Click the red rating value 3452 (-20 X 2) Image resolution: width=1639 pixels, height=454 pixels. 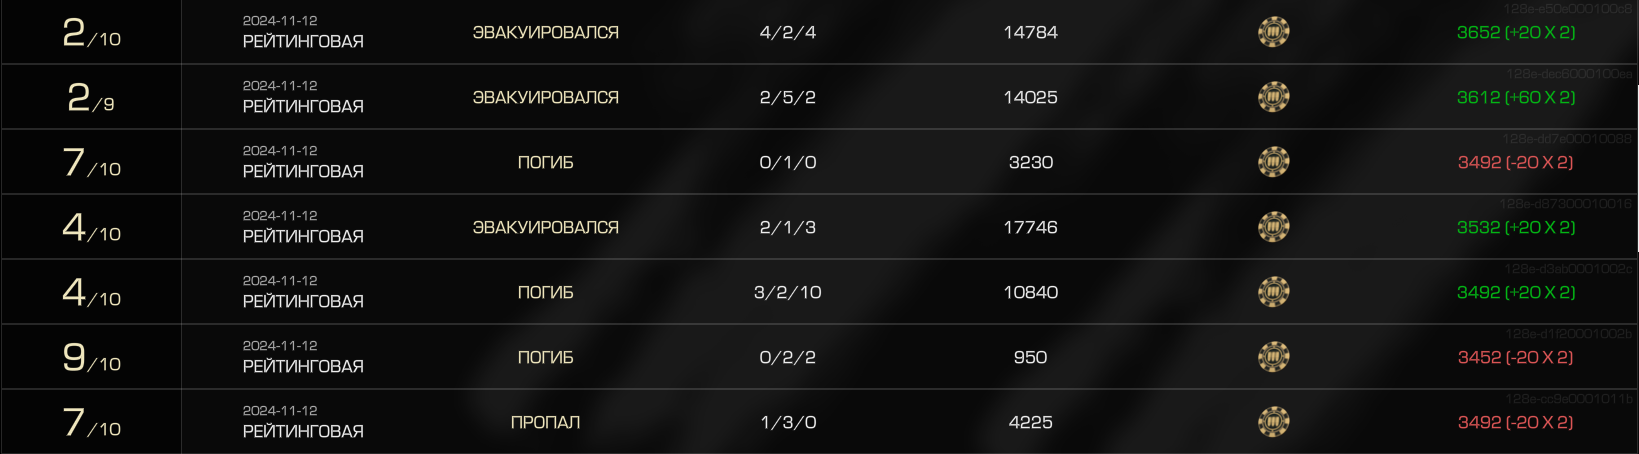click(x=1515, y=357)
